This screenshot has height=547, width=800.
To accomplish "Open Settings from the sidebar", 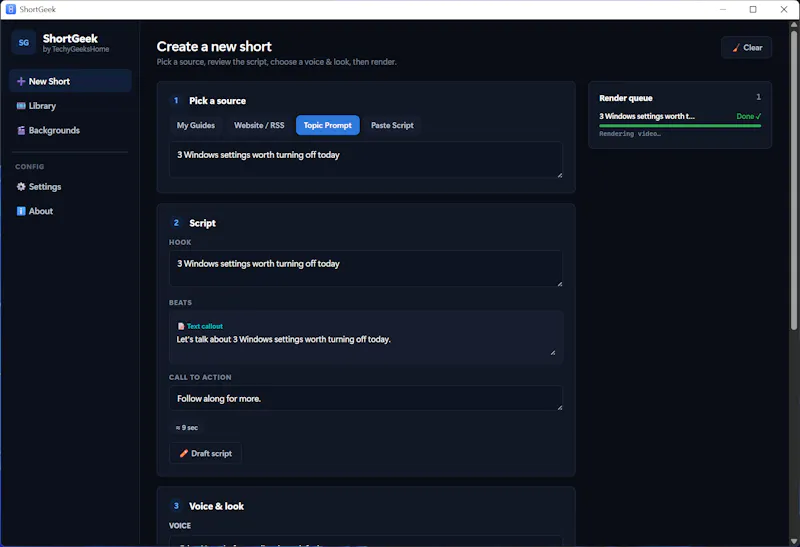I will pyautogui.click(x=70, y=187).
